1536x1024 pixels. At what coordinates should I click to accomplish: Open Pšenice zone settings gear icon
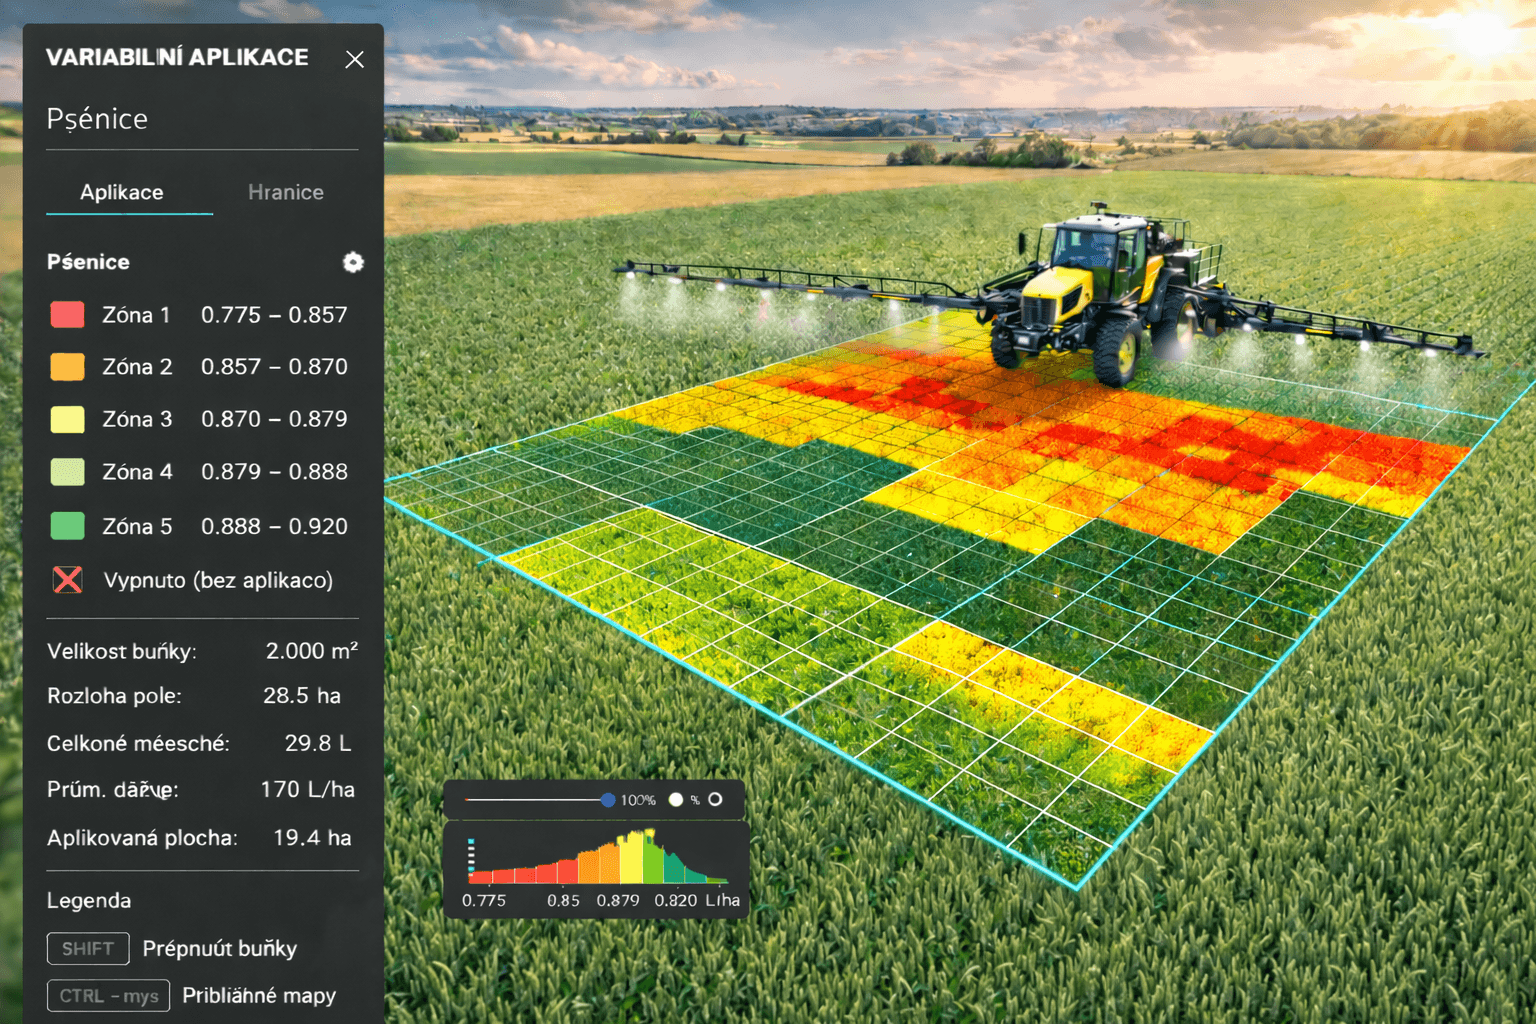coord(353,262)
